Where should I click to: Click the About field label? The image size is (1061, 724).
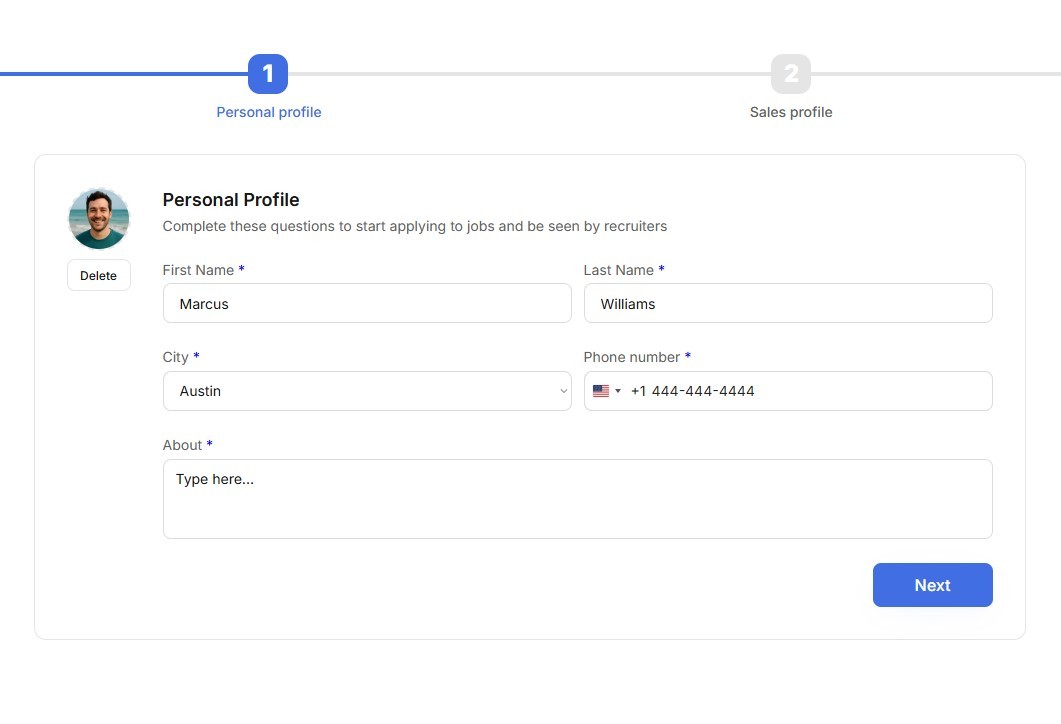(x=182, y=445)
